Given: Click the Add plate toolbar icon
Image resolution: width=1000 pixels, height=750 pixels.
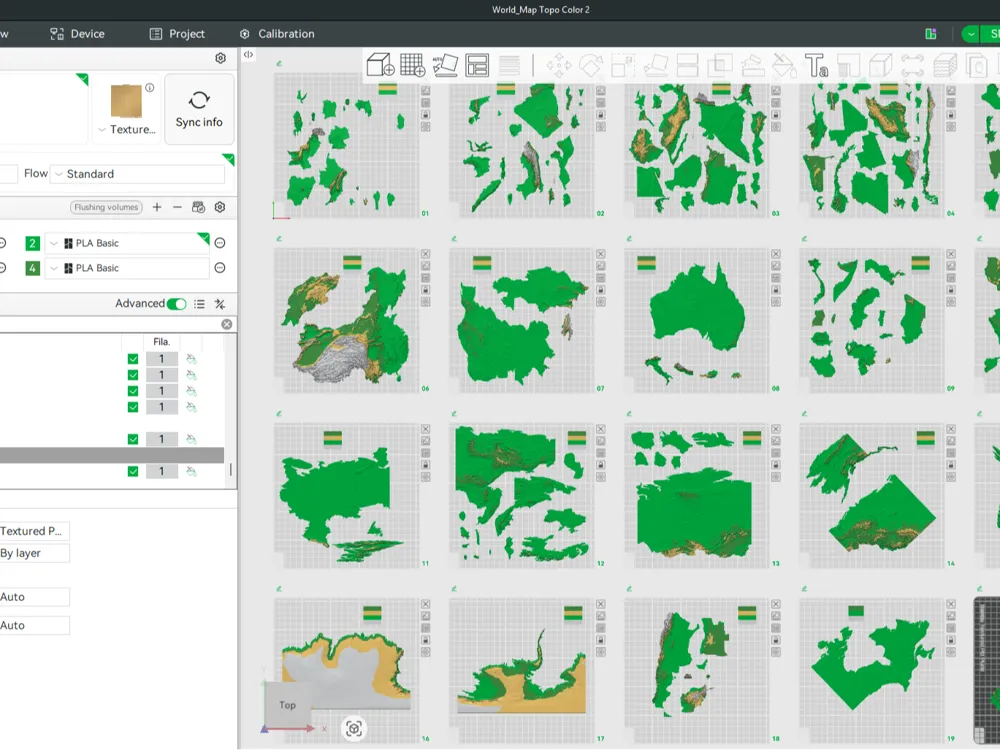Looking at the screenshot, I should [x=413, y=65].
